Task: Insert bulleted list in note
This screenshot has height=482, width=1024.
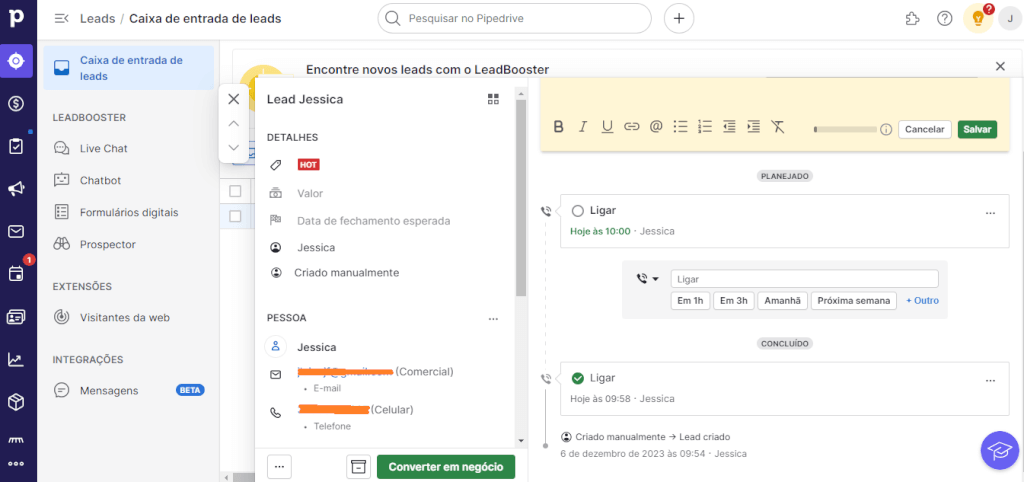Action: pos(680,127)
